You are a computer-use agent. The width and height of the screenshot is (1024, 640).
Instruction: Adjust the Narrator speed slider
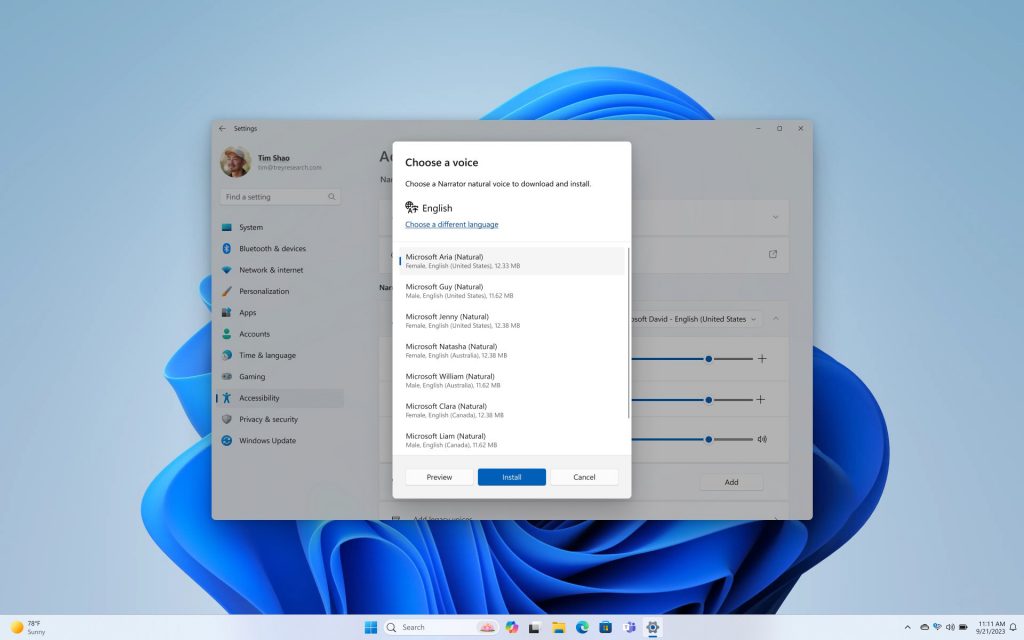pos(708,359)
